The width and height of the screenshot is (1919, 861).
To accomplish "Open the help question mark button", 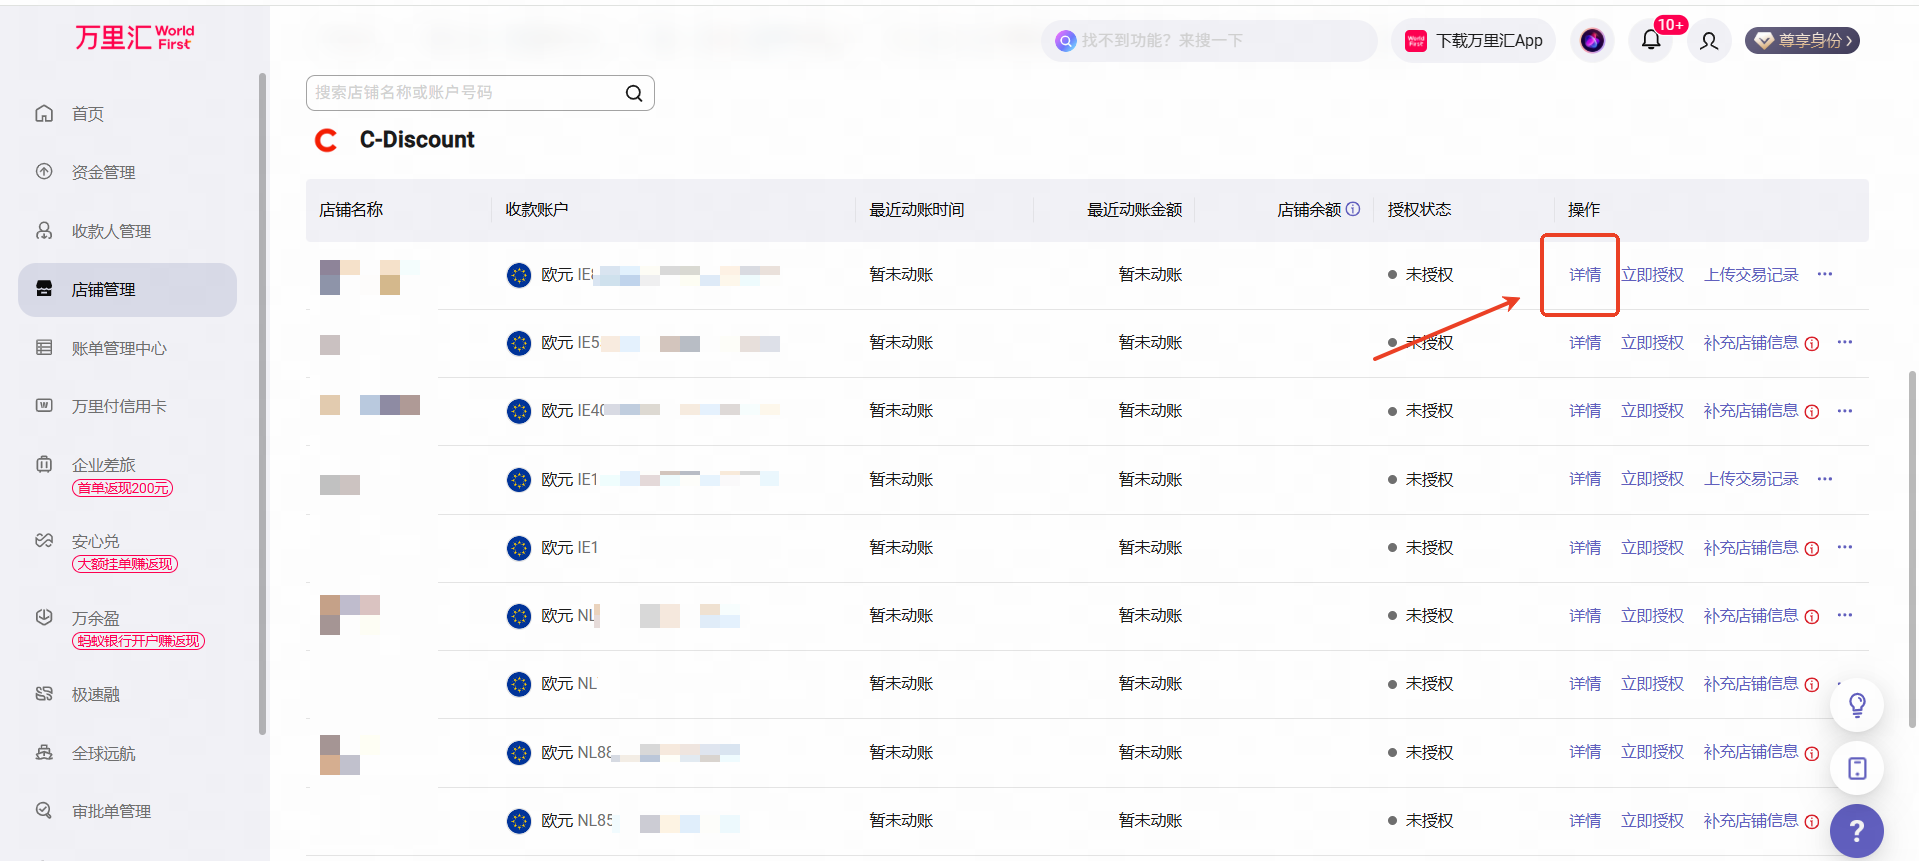I will 1857,831.
